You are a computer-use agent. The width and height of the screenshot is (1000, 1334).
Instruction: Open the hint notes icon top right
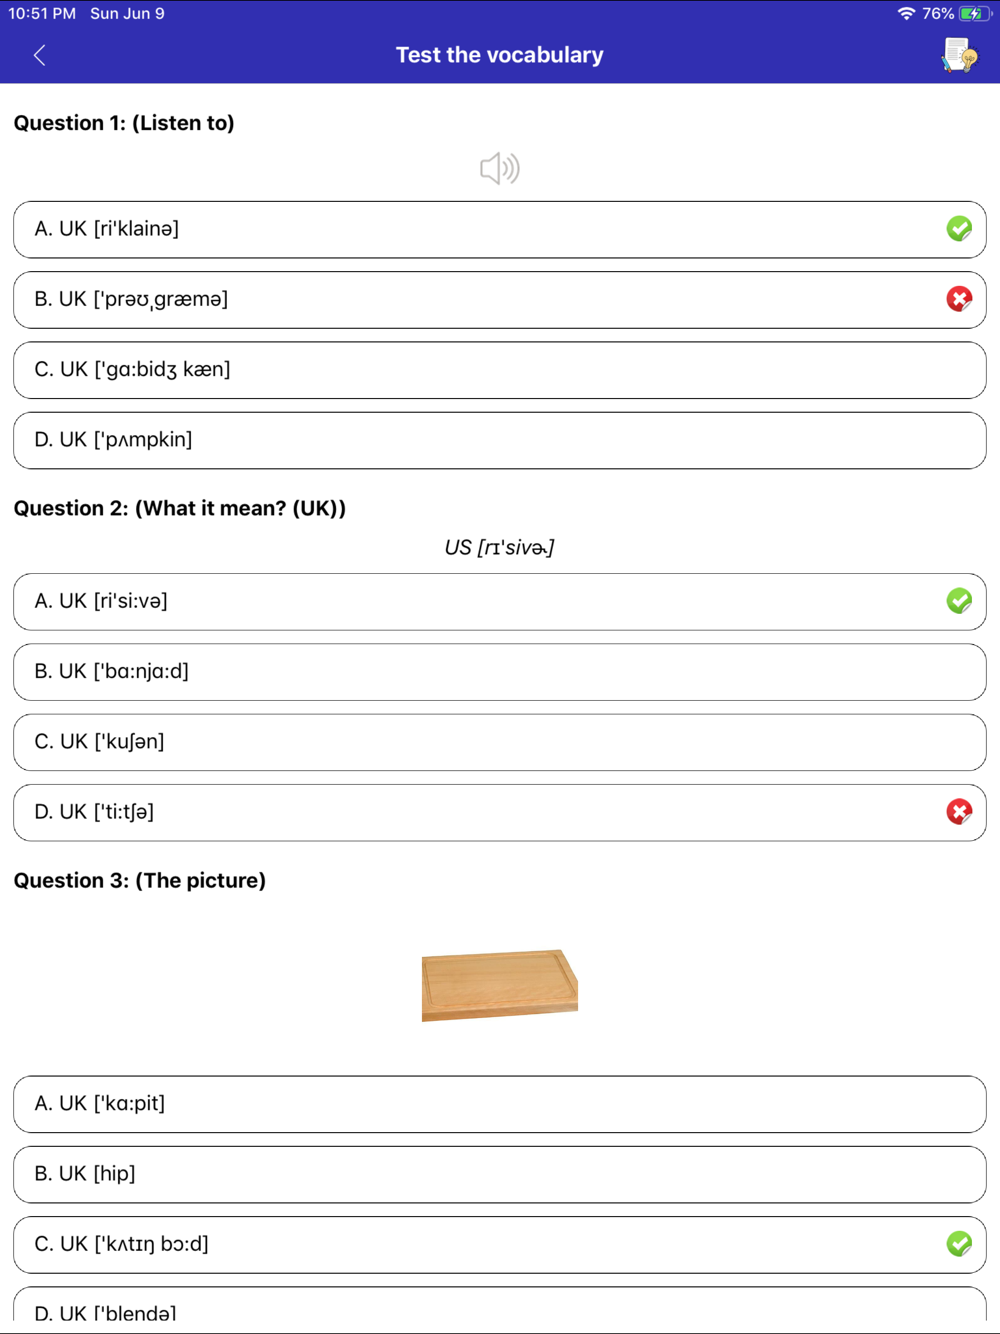[x=959, y=55]
